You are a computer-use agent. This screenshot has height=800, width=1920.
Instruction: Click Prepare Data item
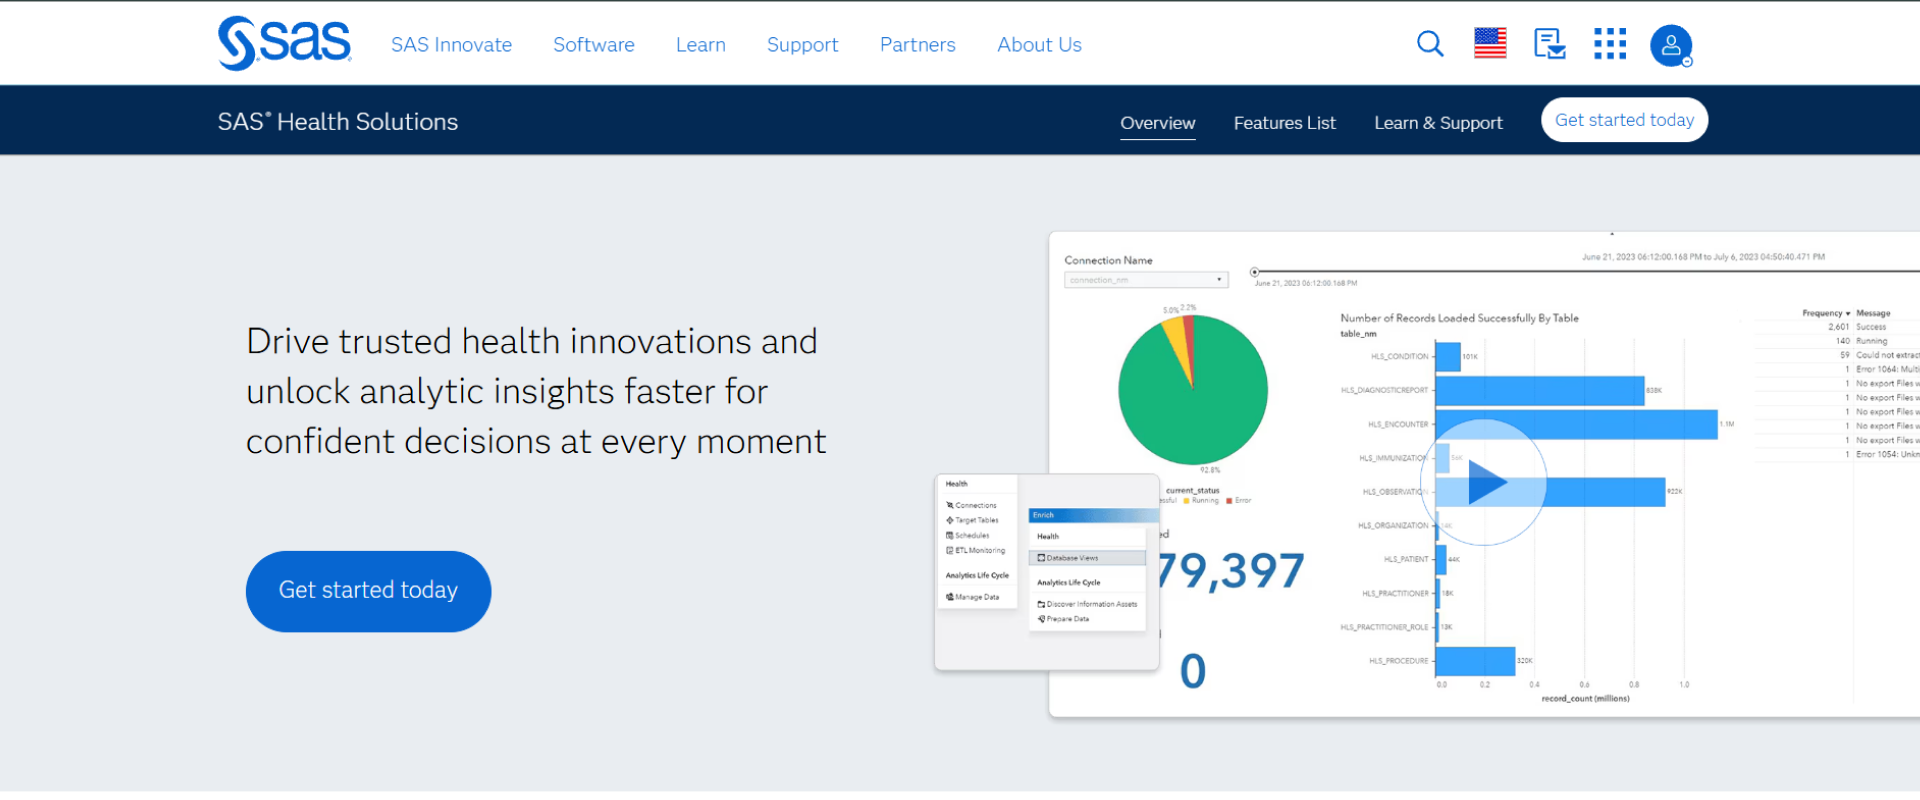(1063, 619)
